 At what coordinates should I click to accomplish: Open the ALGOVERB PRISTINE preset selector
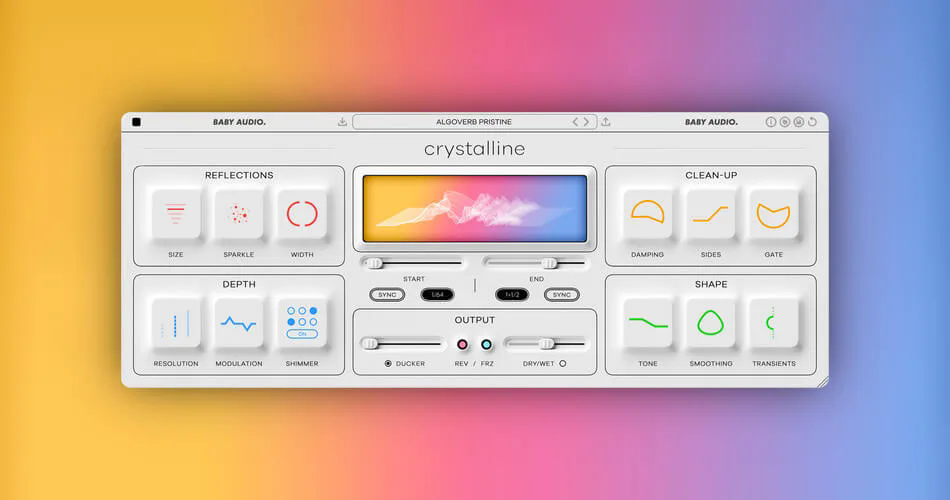(x=474, y=122)
